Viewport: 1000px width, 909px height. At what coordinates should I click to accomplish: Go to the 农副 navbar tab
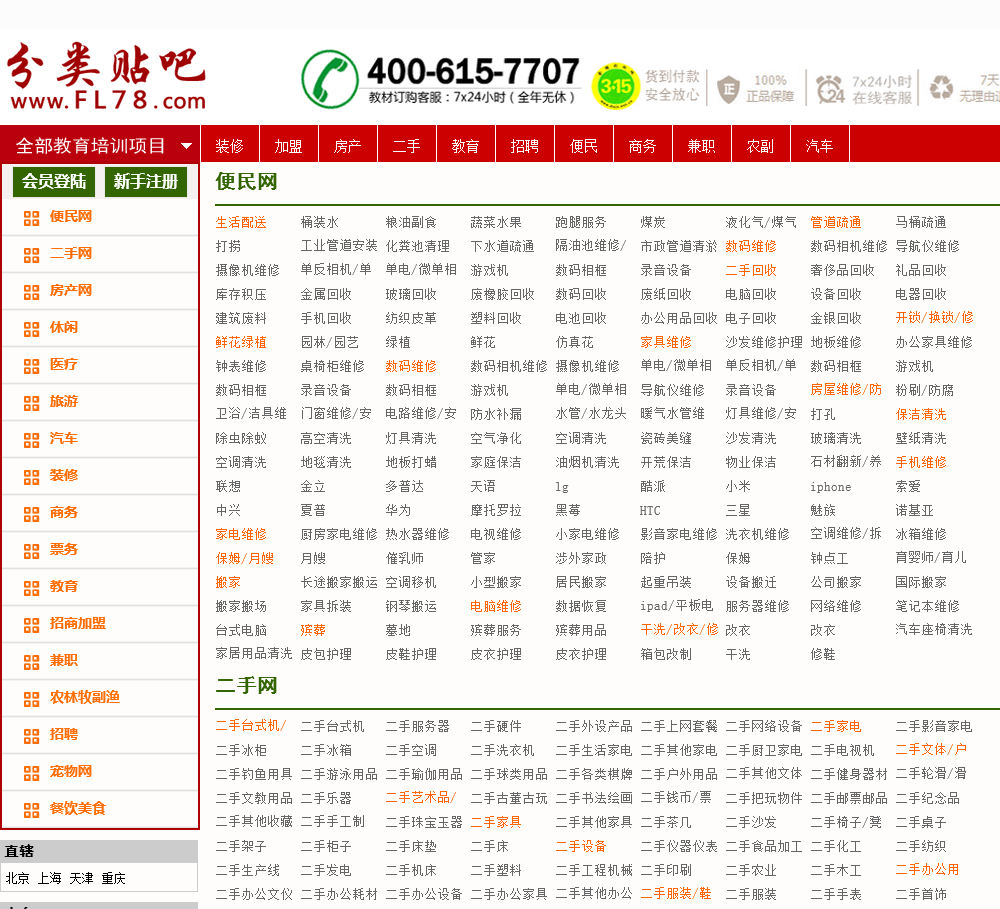pyautogui.click(x=760, y=145)
